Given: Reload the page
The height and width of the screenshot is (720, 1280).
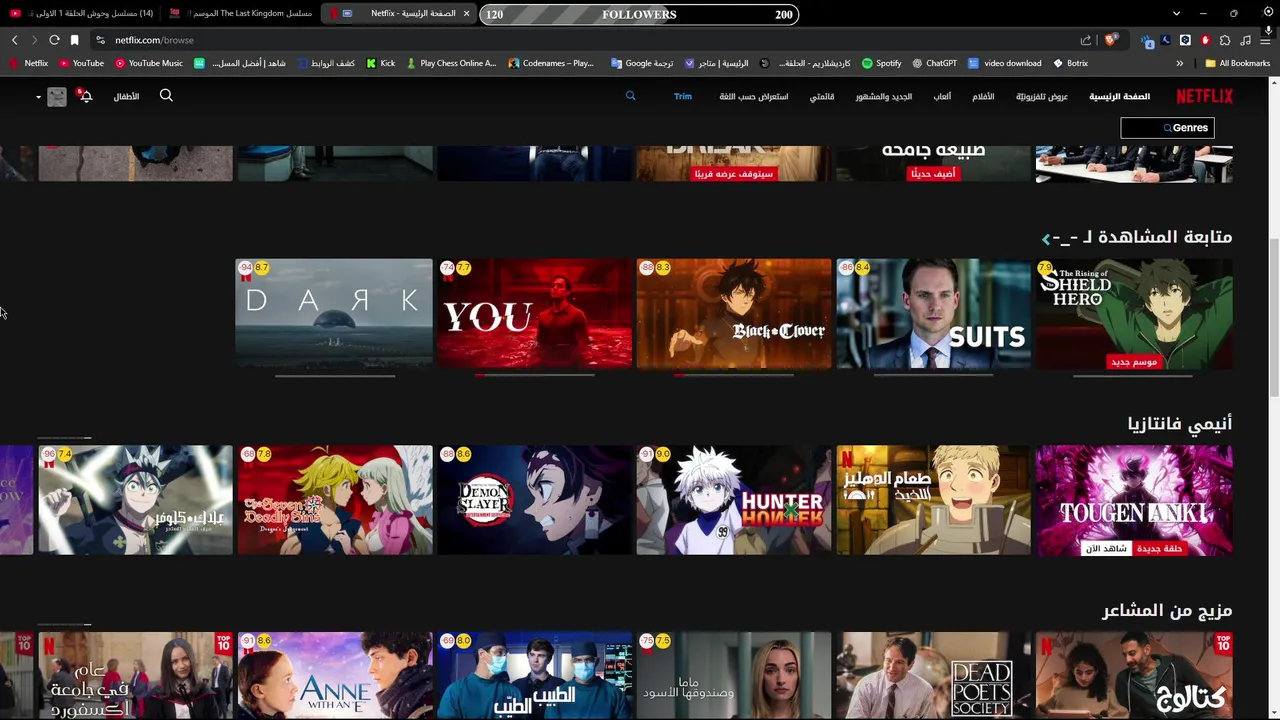Looking at the screenshot, I should point(54,40).
